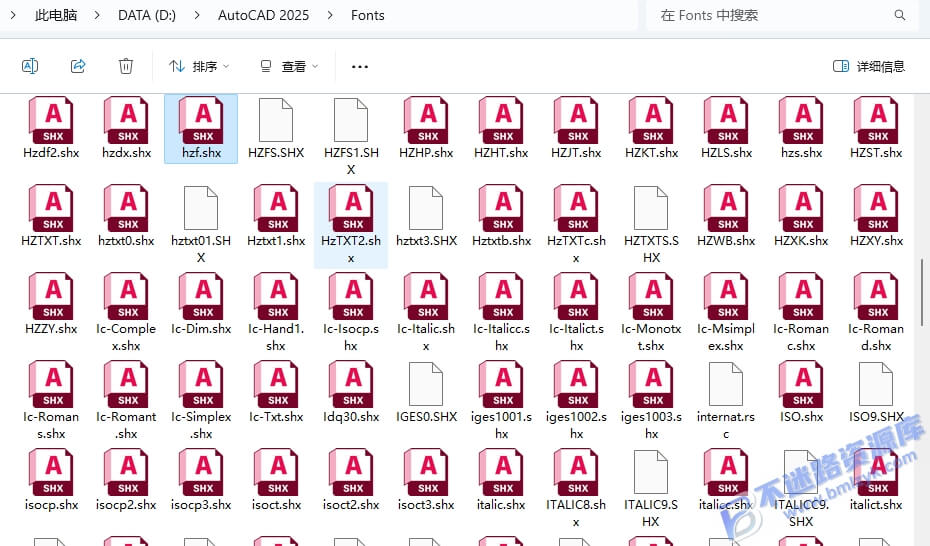Select the HZLS.shx font file

[x=727, y=129]
